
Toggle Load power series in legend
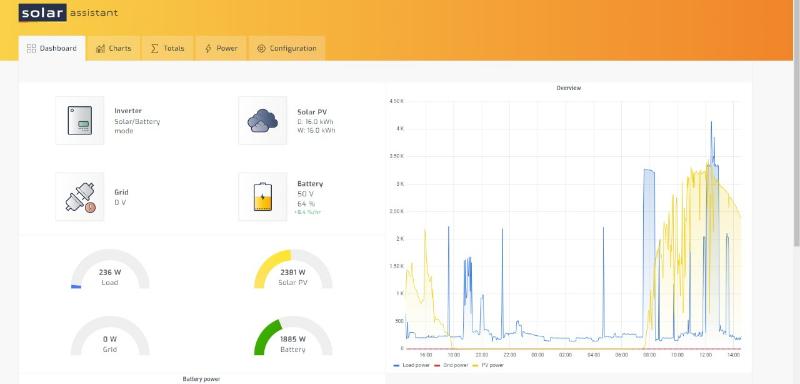[x=412, y=366]
